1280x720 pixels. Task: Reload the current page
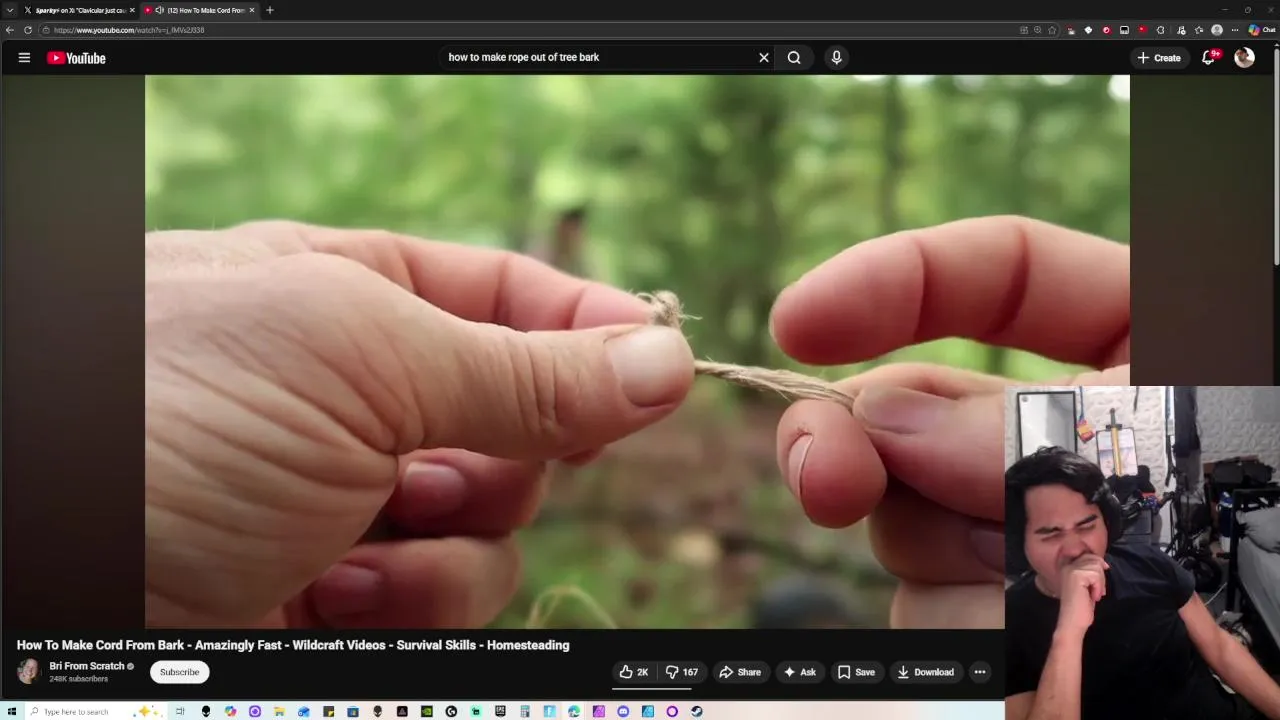[x=28, y=30]
